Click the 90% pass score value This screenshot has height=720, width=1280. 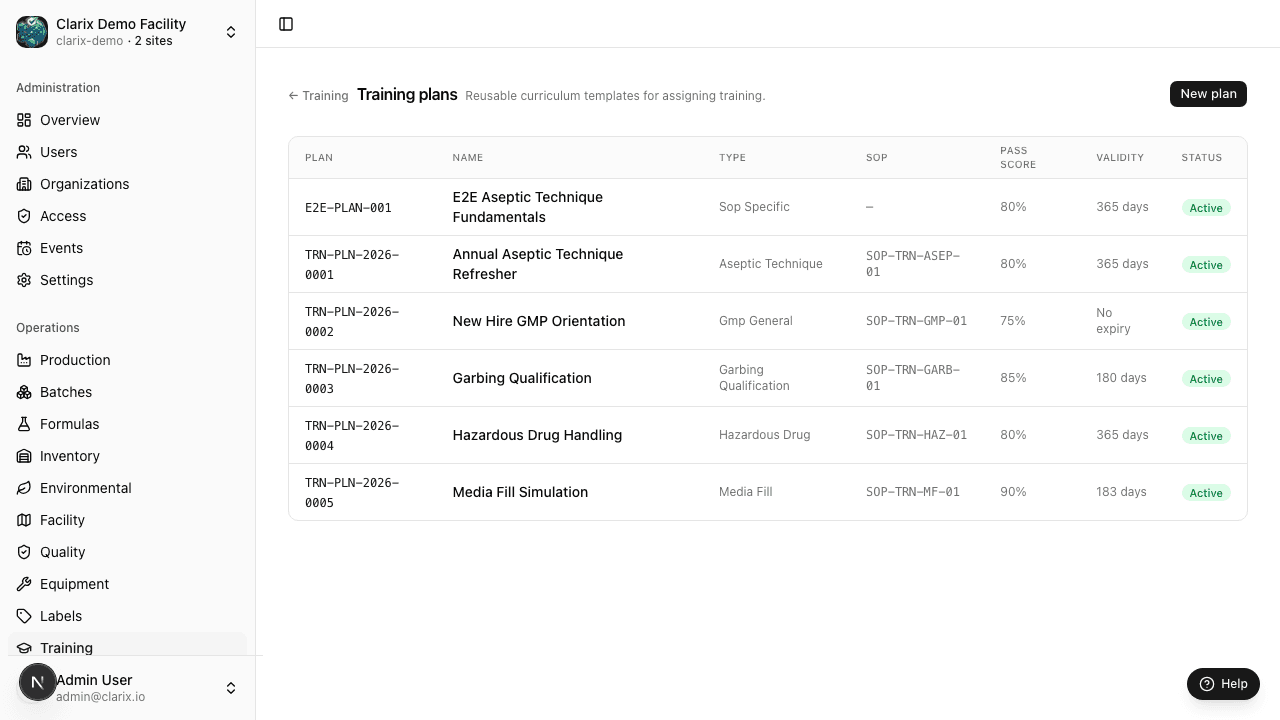(1013, 492)
